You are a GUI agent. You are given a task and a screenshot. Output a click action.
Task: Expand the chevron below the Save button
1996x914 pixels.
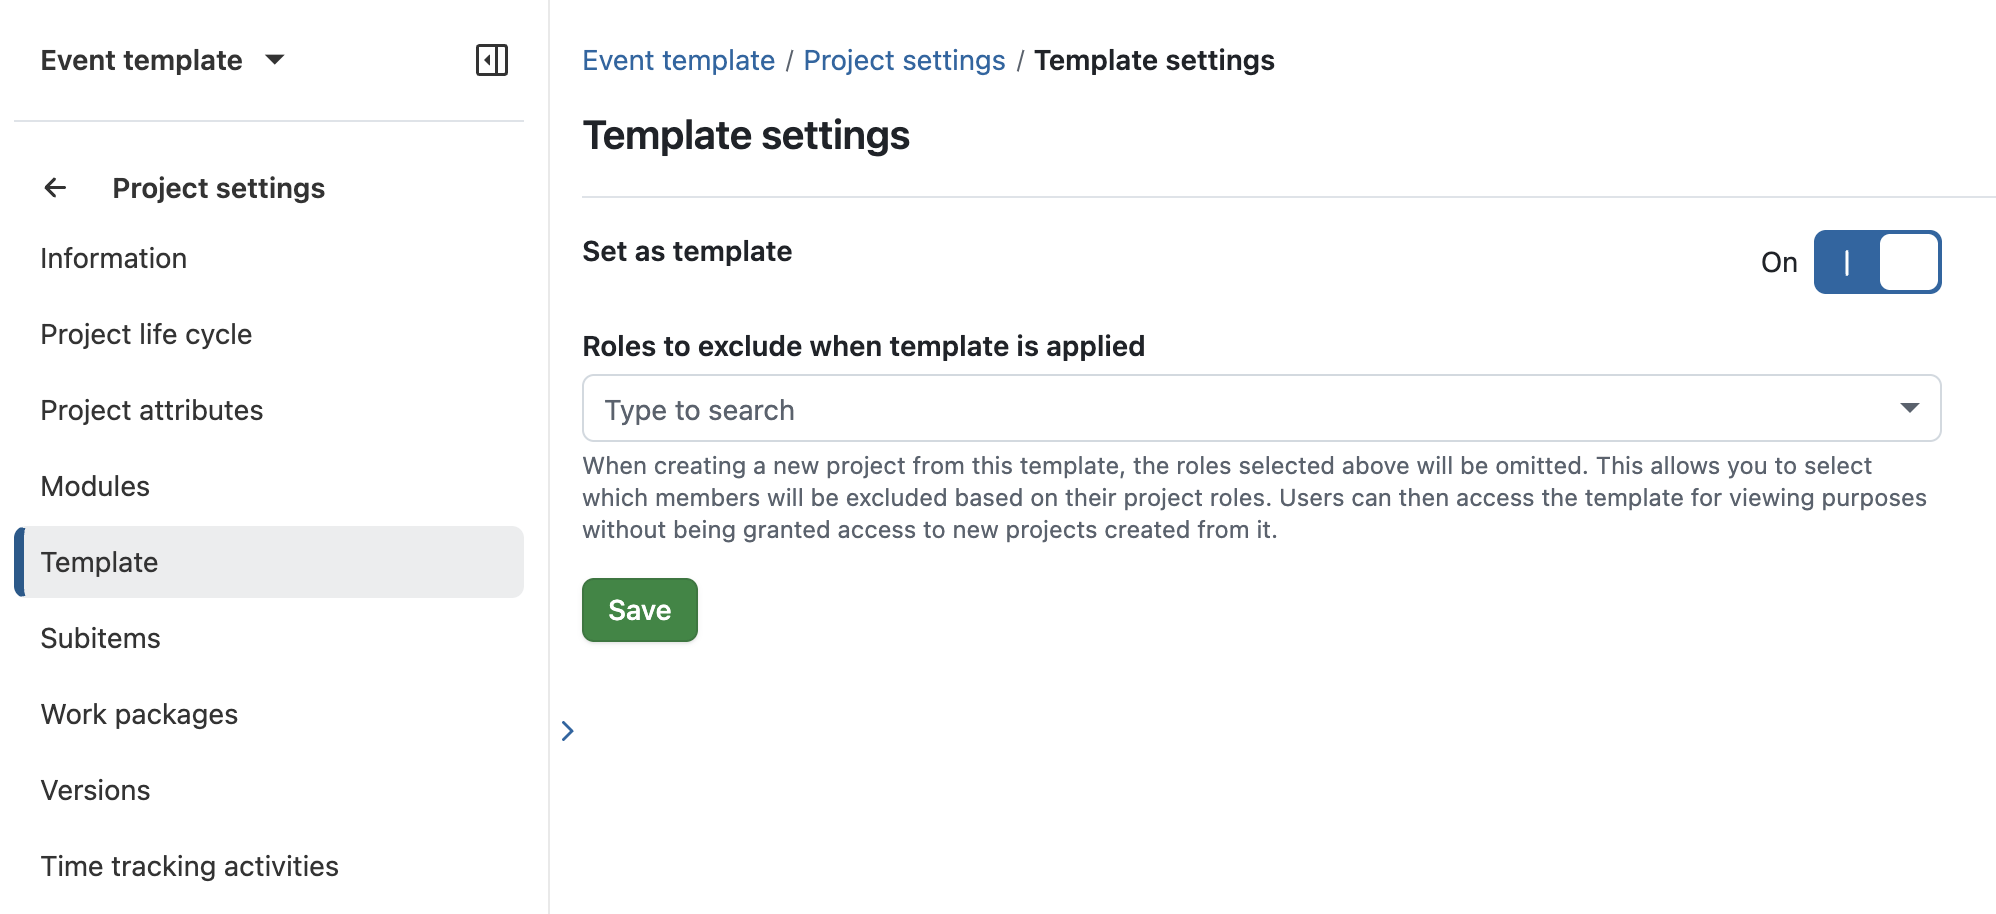pyautogui.click(x=567, y=731)
